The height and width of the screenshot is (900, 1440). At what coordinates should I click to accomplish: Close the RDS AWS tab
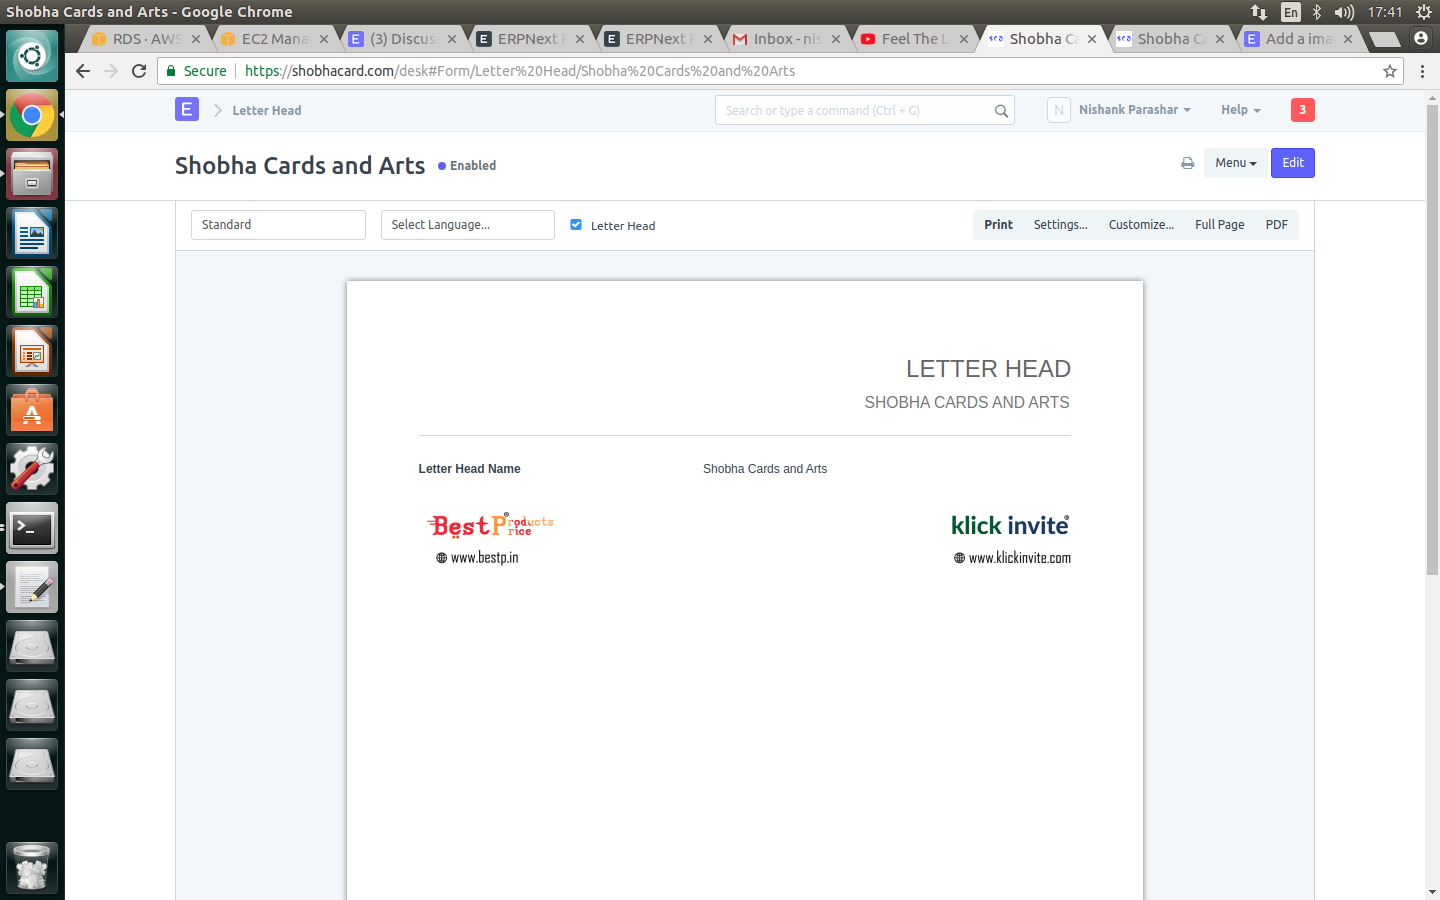196,39
